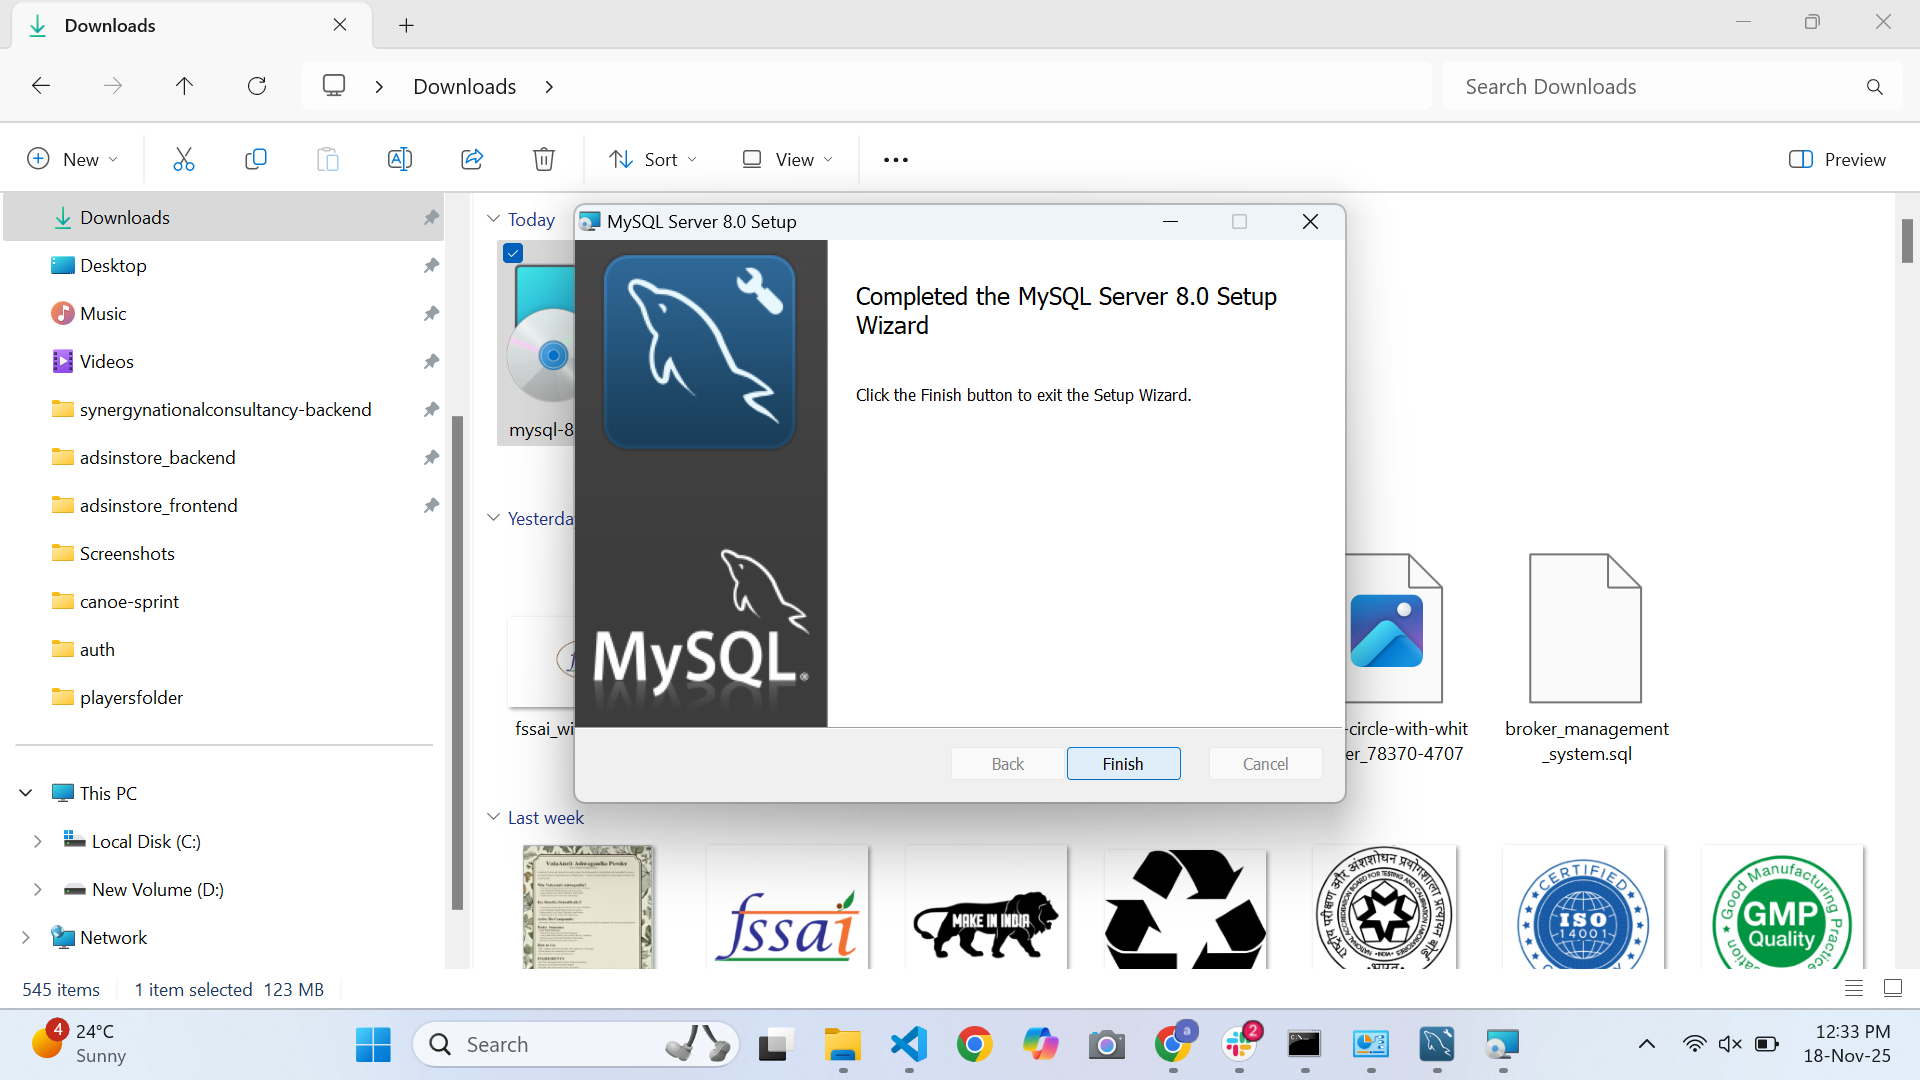Open the Sort dropdown menu
This screenshot has height=1080, width=1920.
(x=653, y=159)
